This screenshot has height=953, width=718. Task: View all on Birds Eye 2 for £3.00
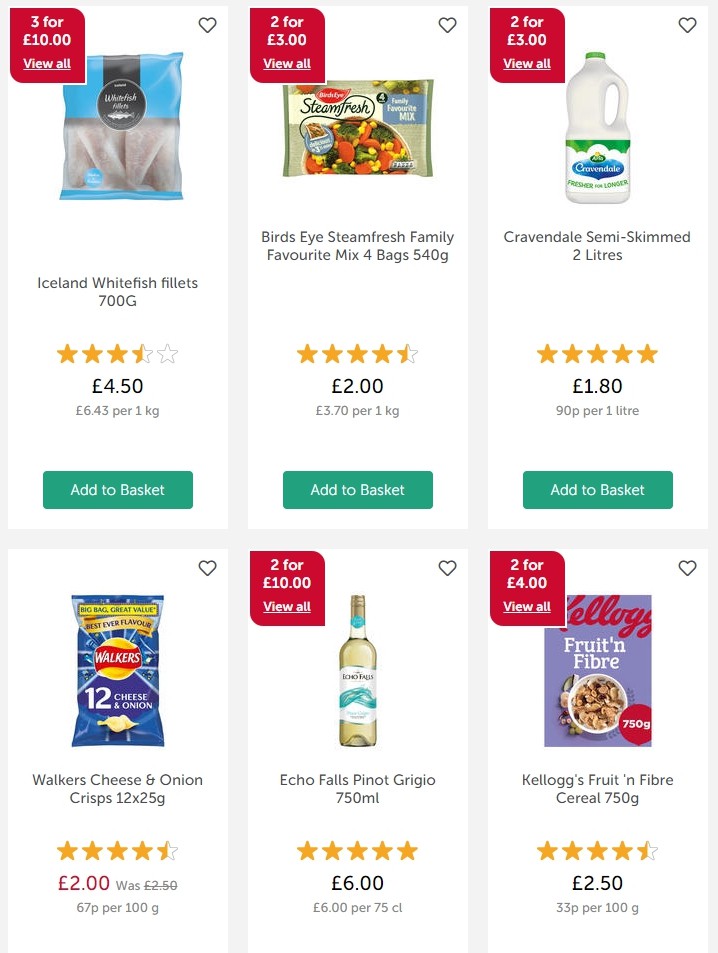287,64
